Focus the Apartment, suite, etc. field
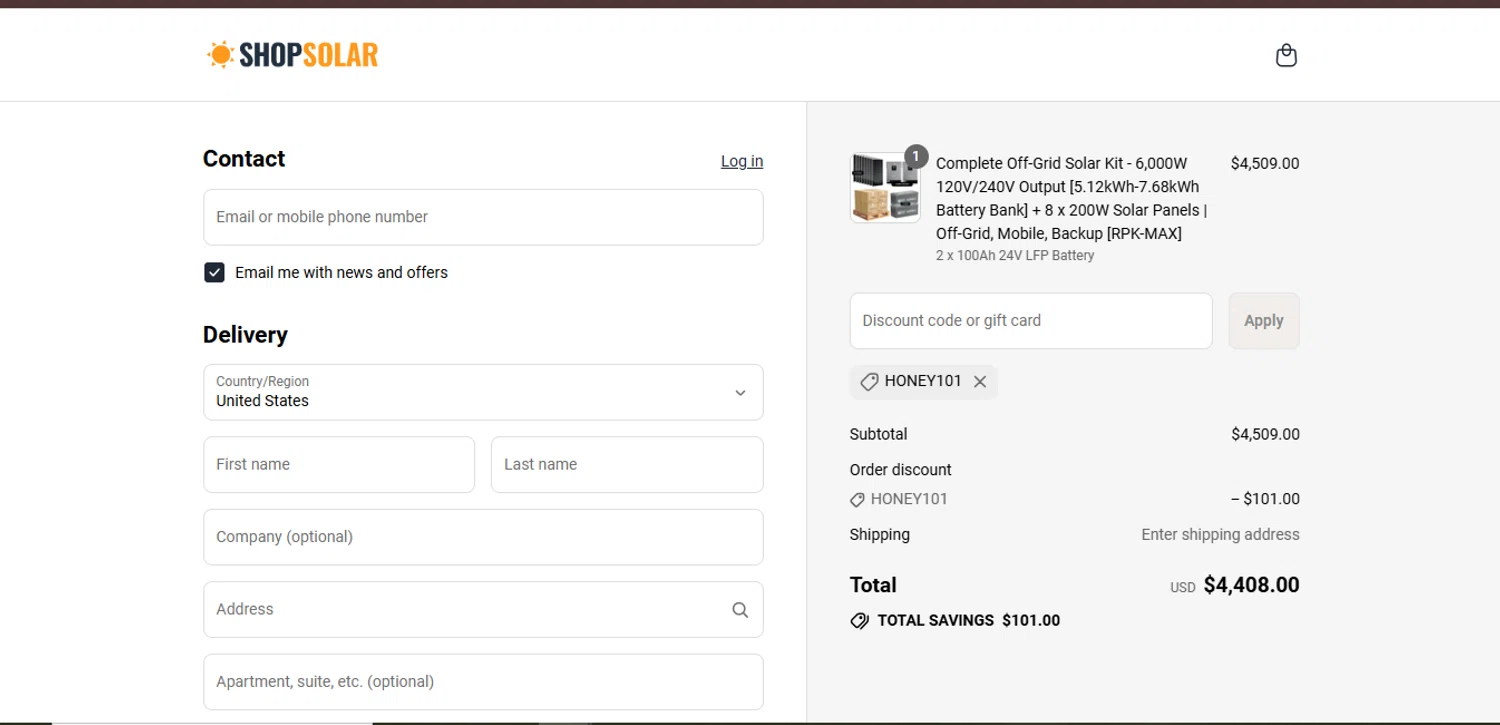This screenshot has height=725, width=1500. (483, 682)
